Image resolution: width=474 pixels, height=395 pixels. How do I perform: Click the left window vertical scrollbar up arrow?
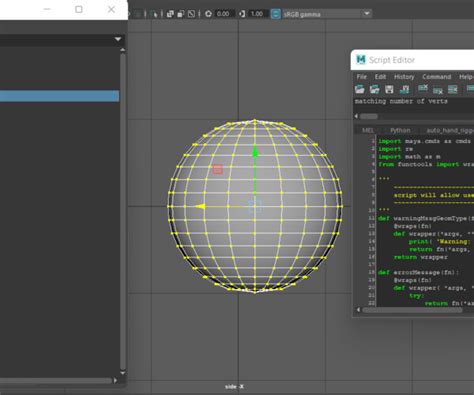pyautogui.click(x=123, y=50)
